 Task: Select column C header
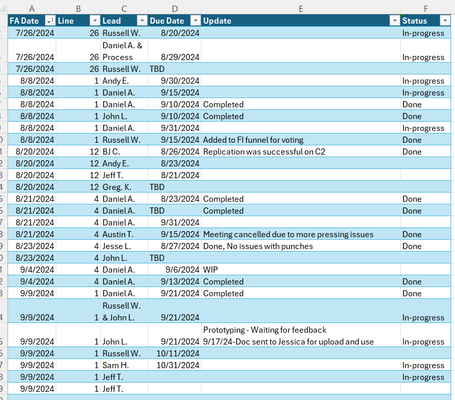pyautogui.click(x=124, y=9)
